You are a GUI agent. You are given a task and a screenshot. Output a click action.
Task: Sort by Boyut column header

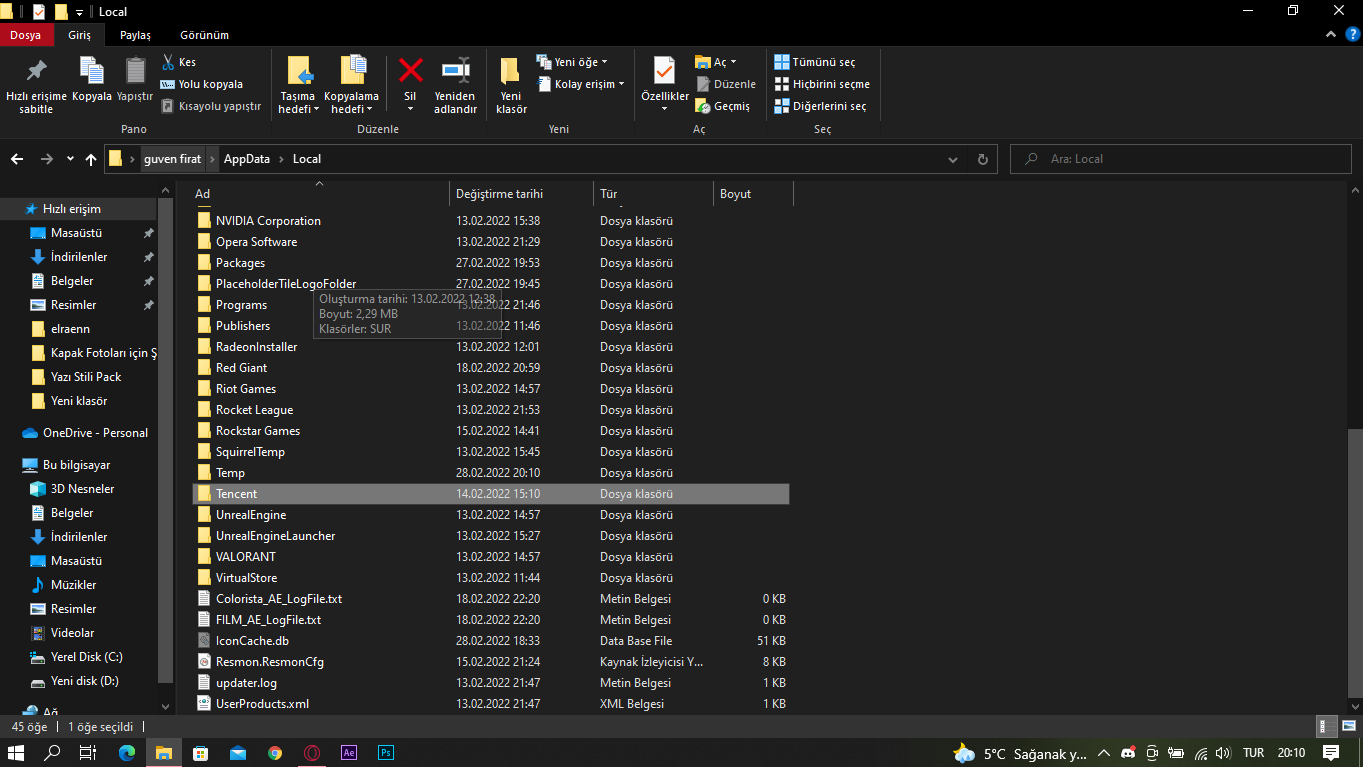click(x=753, y=193)
